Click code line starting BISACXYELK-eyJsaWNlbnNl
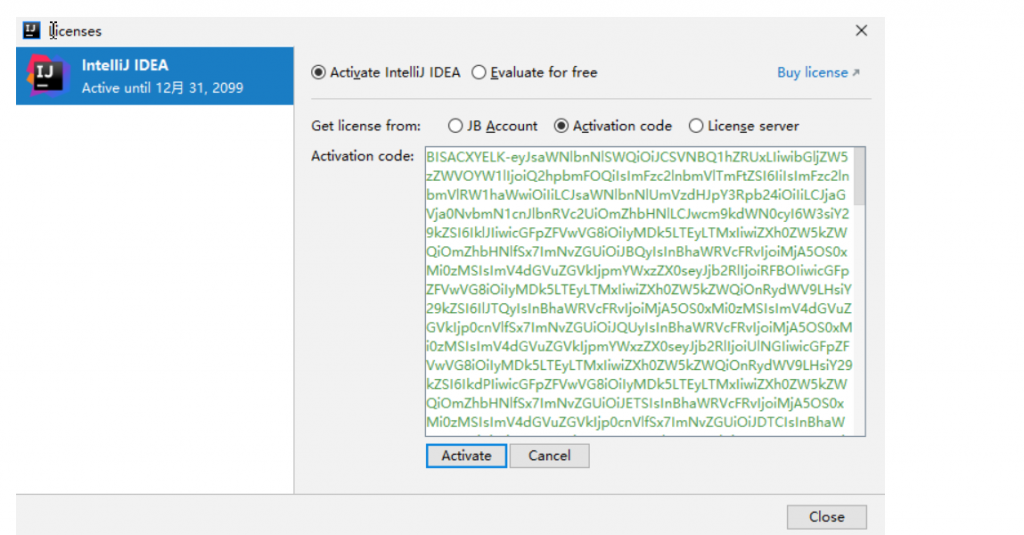This screenshot has height=535, width=1024. (x=637, y=157)
